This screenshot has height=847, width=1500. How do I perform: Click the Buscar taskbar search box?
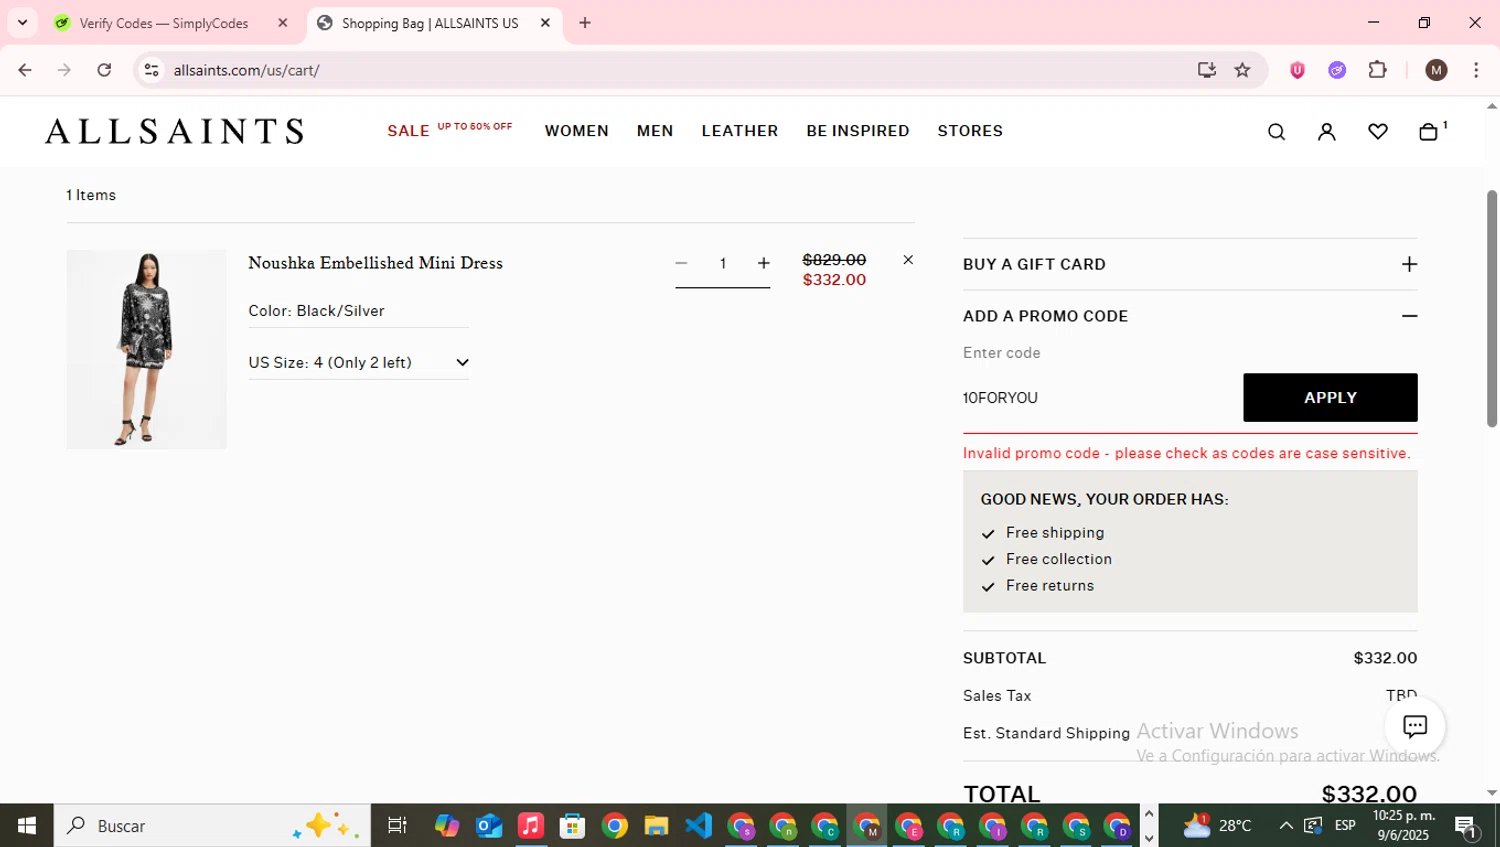tap(212, 825)
